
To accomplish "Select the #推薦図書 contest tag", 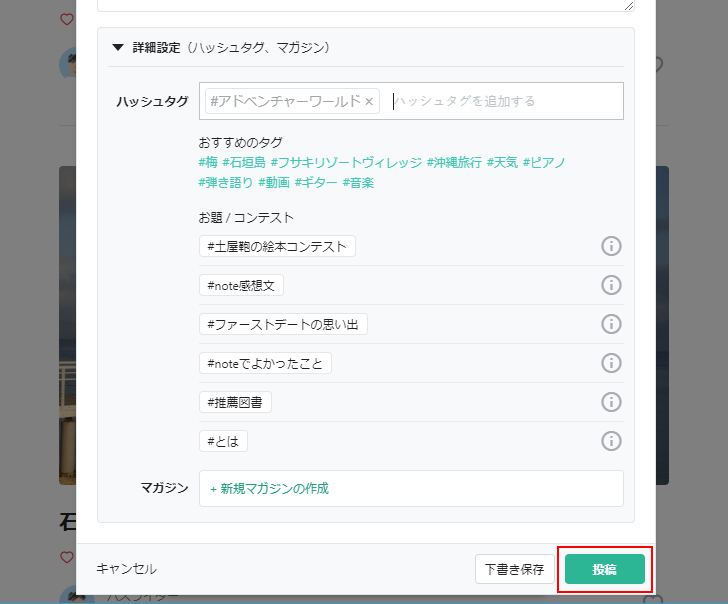I will [x=235, y=402].
